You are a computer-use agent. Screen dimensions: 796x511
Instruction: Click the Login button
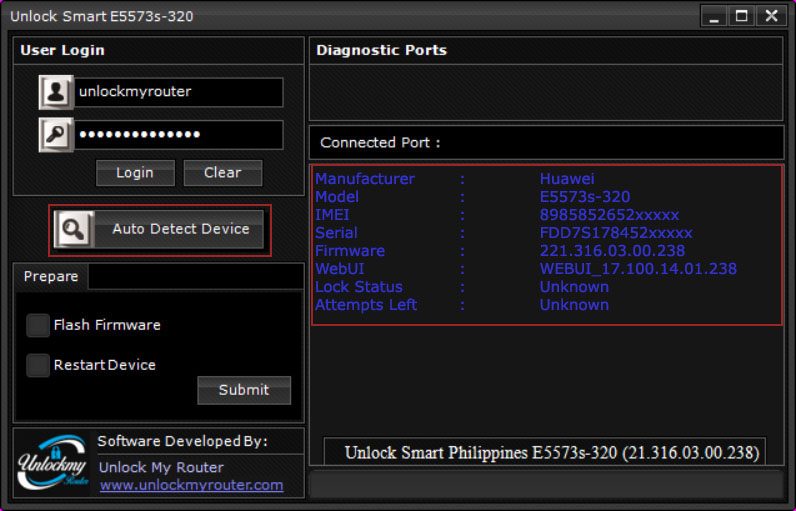[x=135, y=173]
